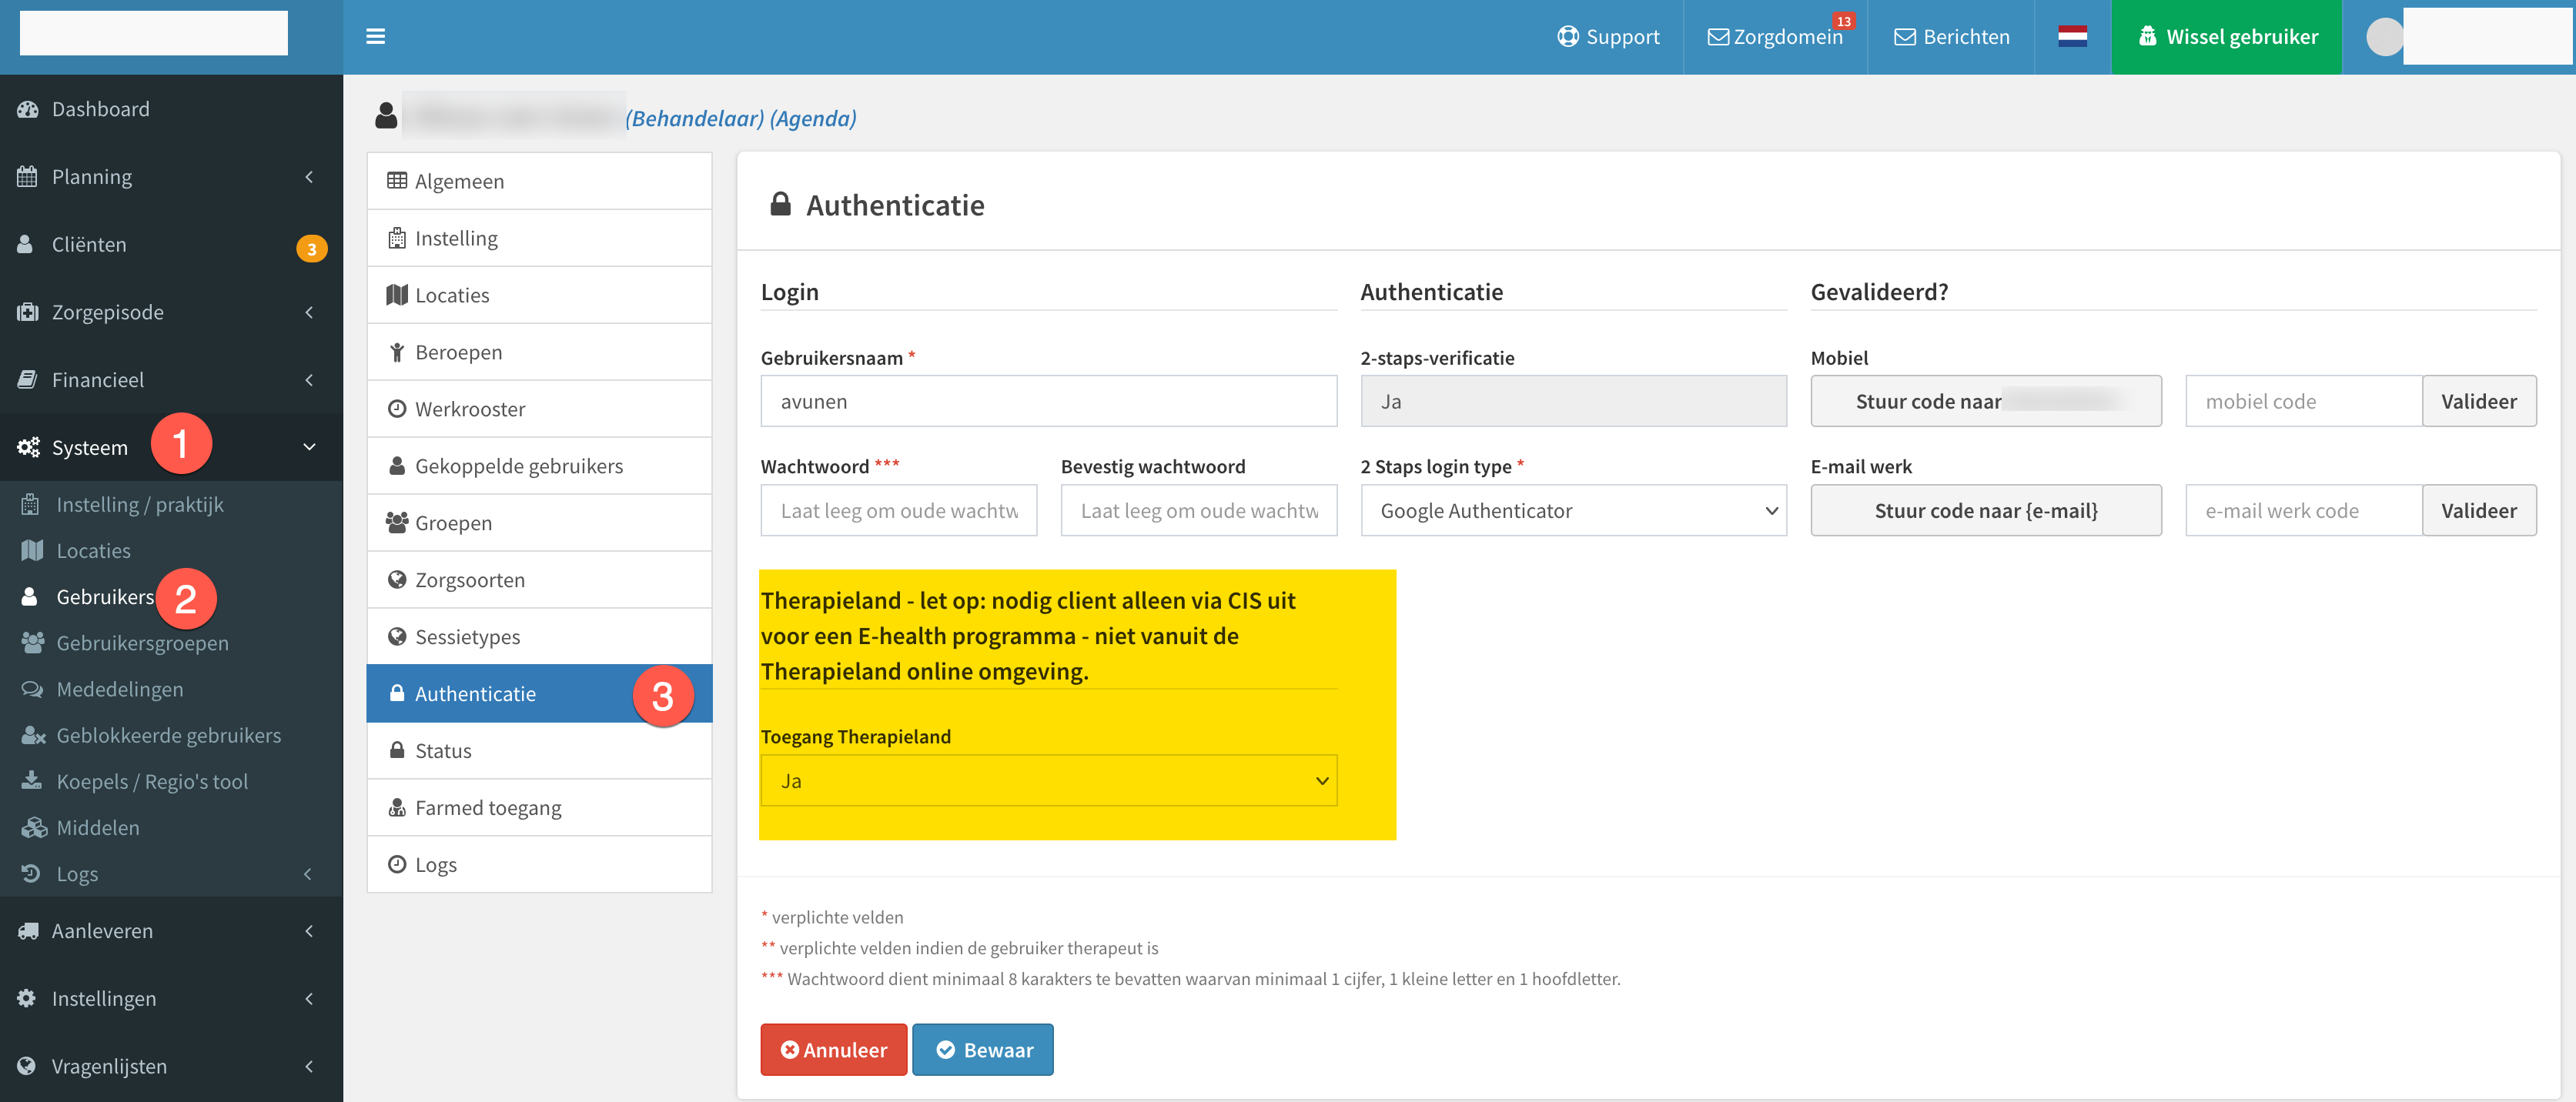Open Zorgdomein with its notification badge
This screenshot has width=2576, height=1102.
pyautogui.click(x=1775, y=37)
